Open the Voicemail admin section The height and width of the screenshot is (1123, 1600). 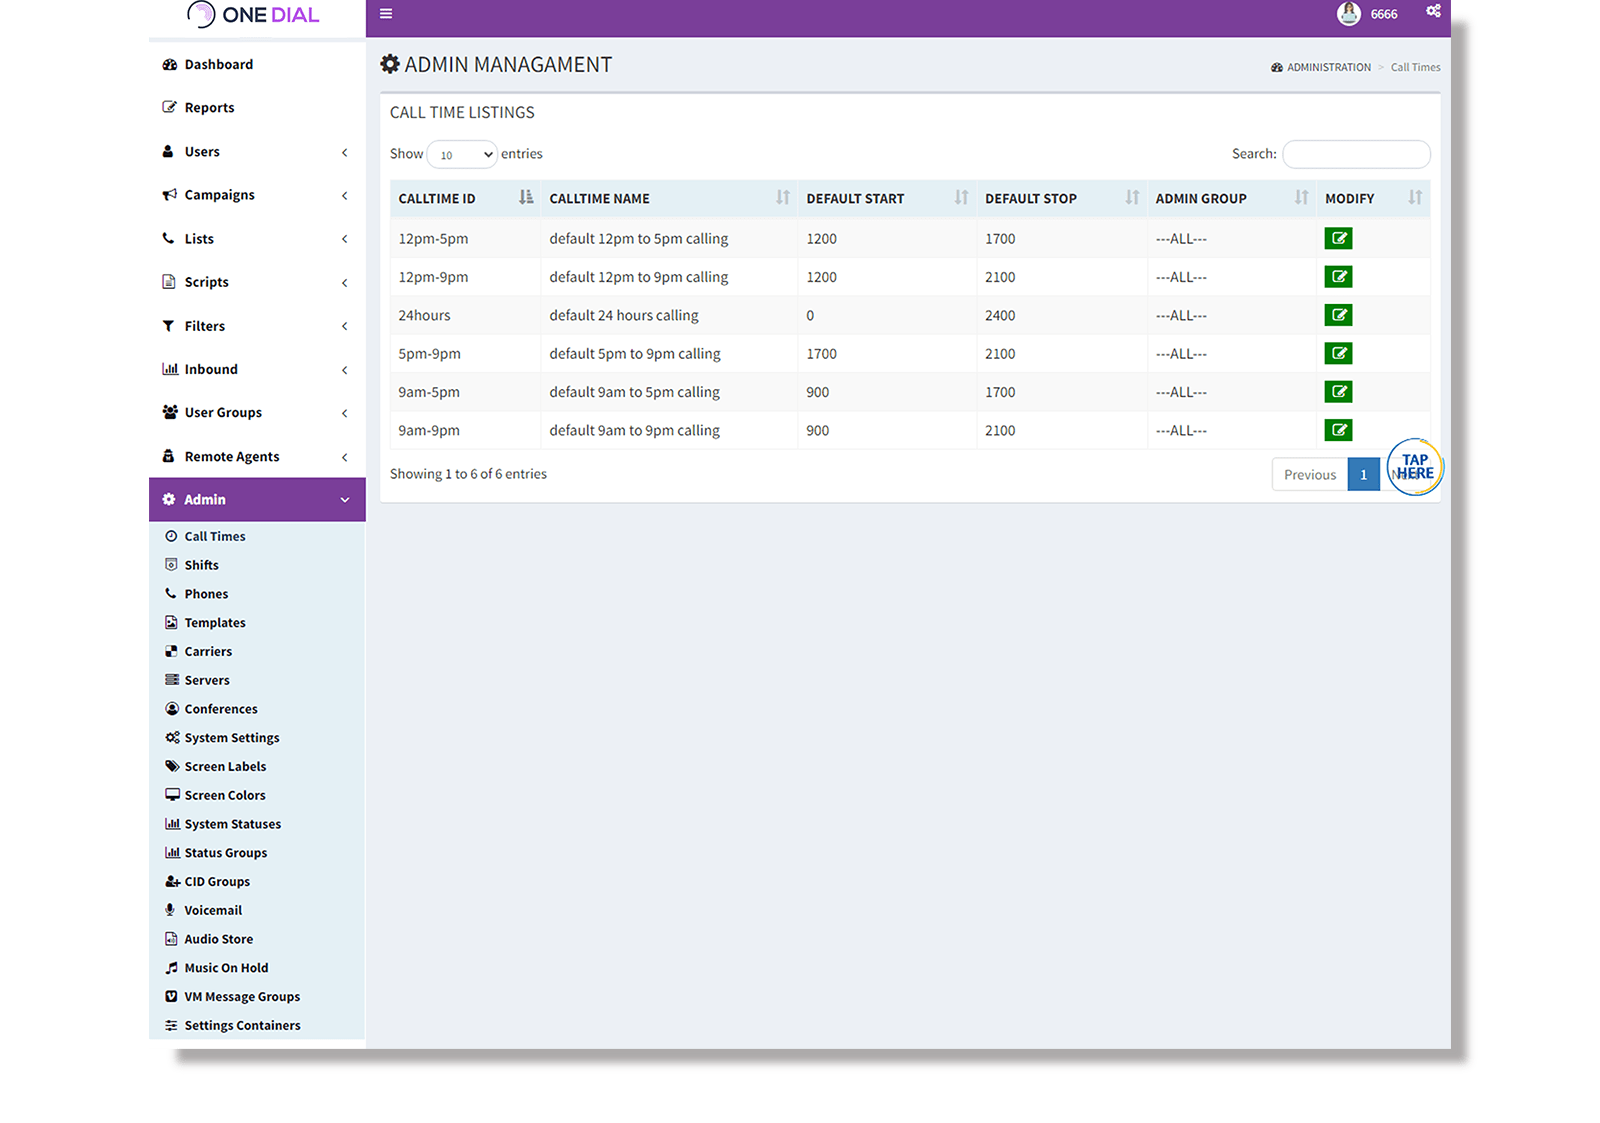pyautogui.click(x=172, y=909)
